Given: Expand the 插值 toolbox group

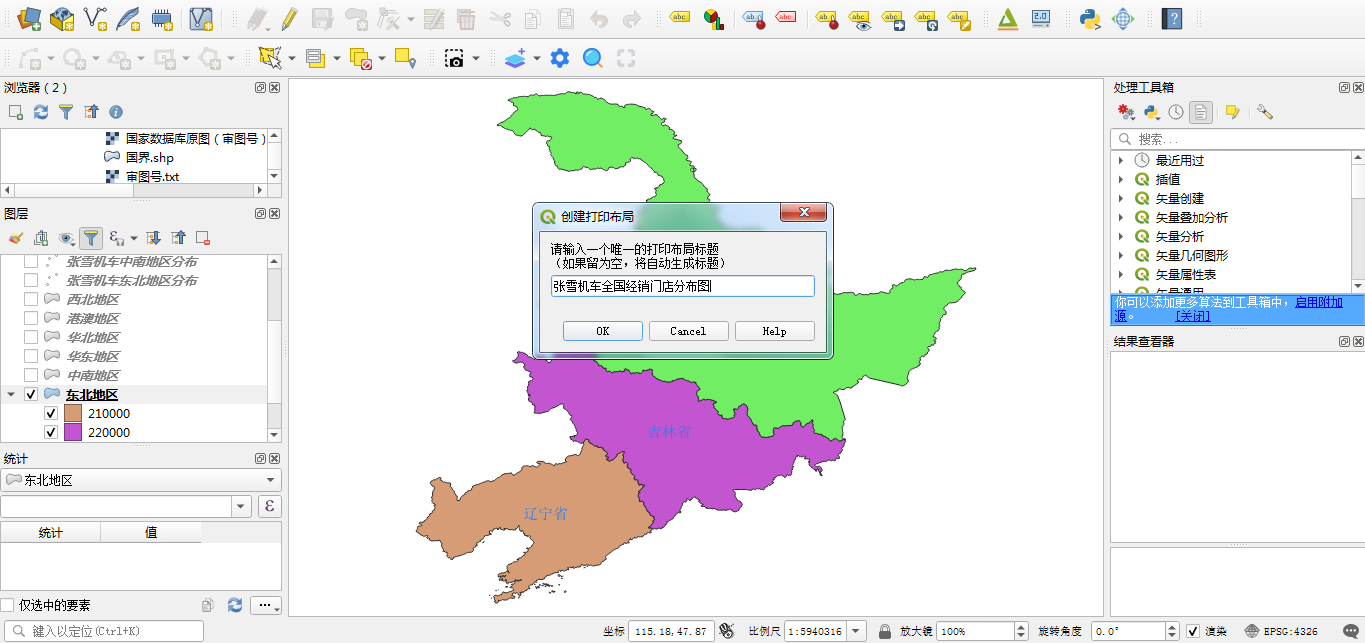Looking at the screenshot, I should click(x=1121, y=179).
